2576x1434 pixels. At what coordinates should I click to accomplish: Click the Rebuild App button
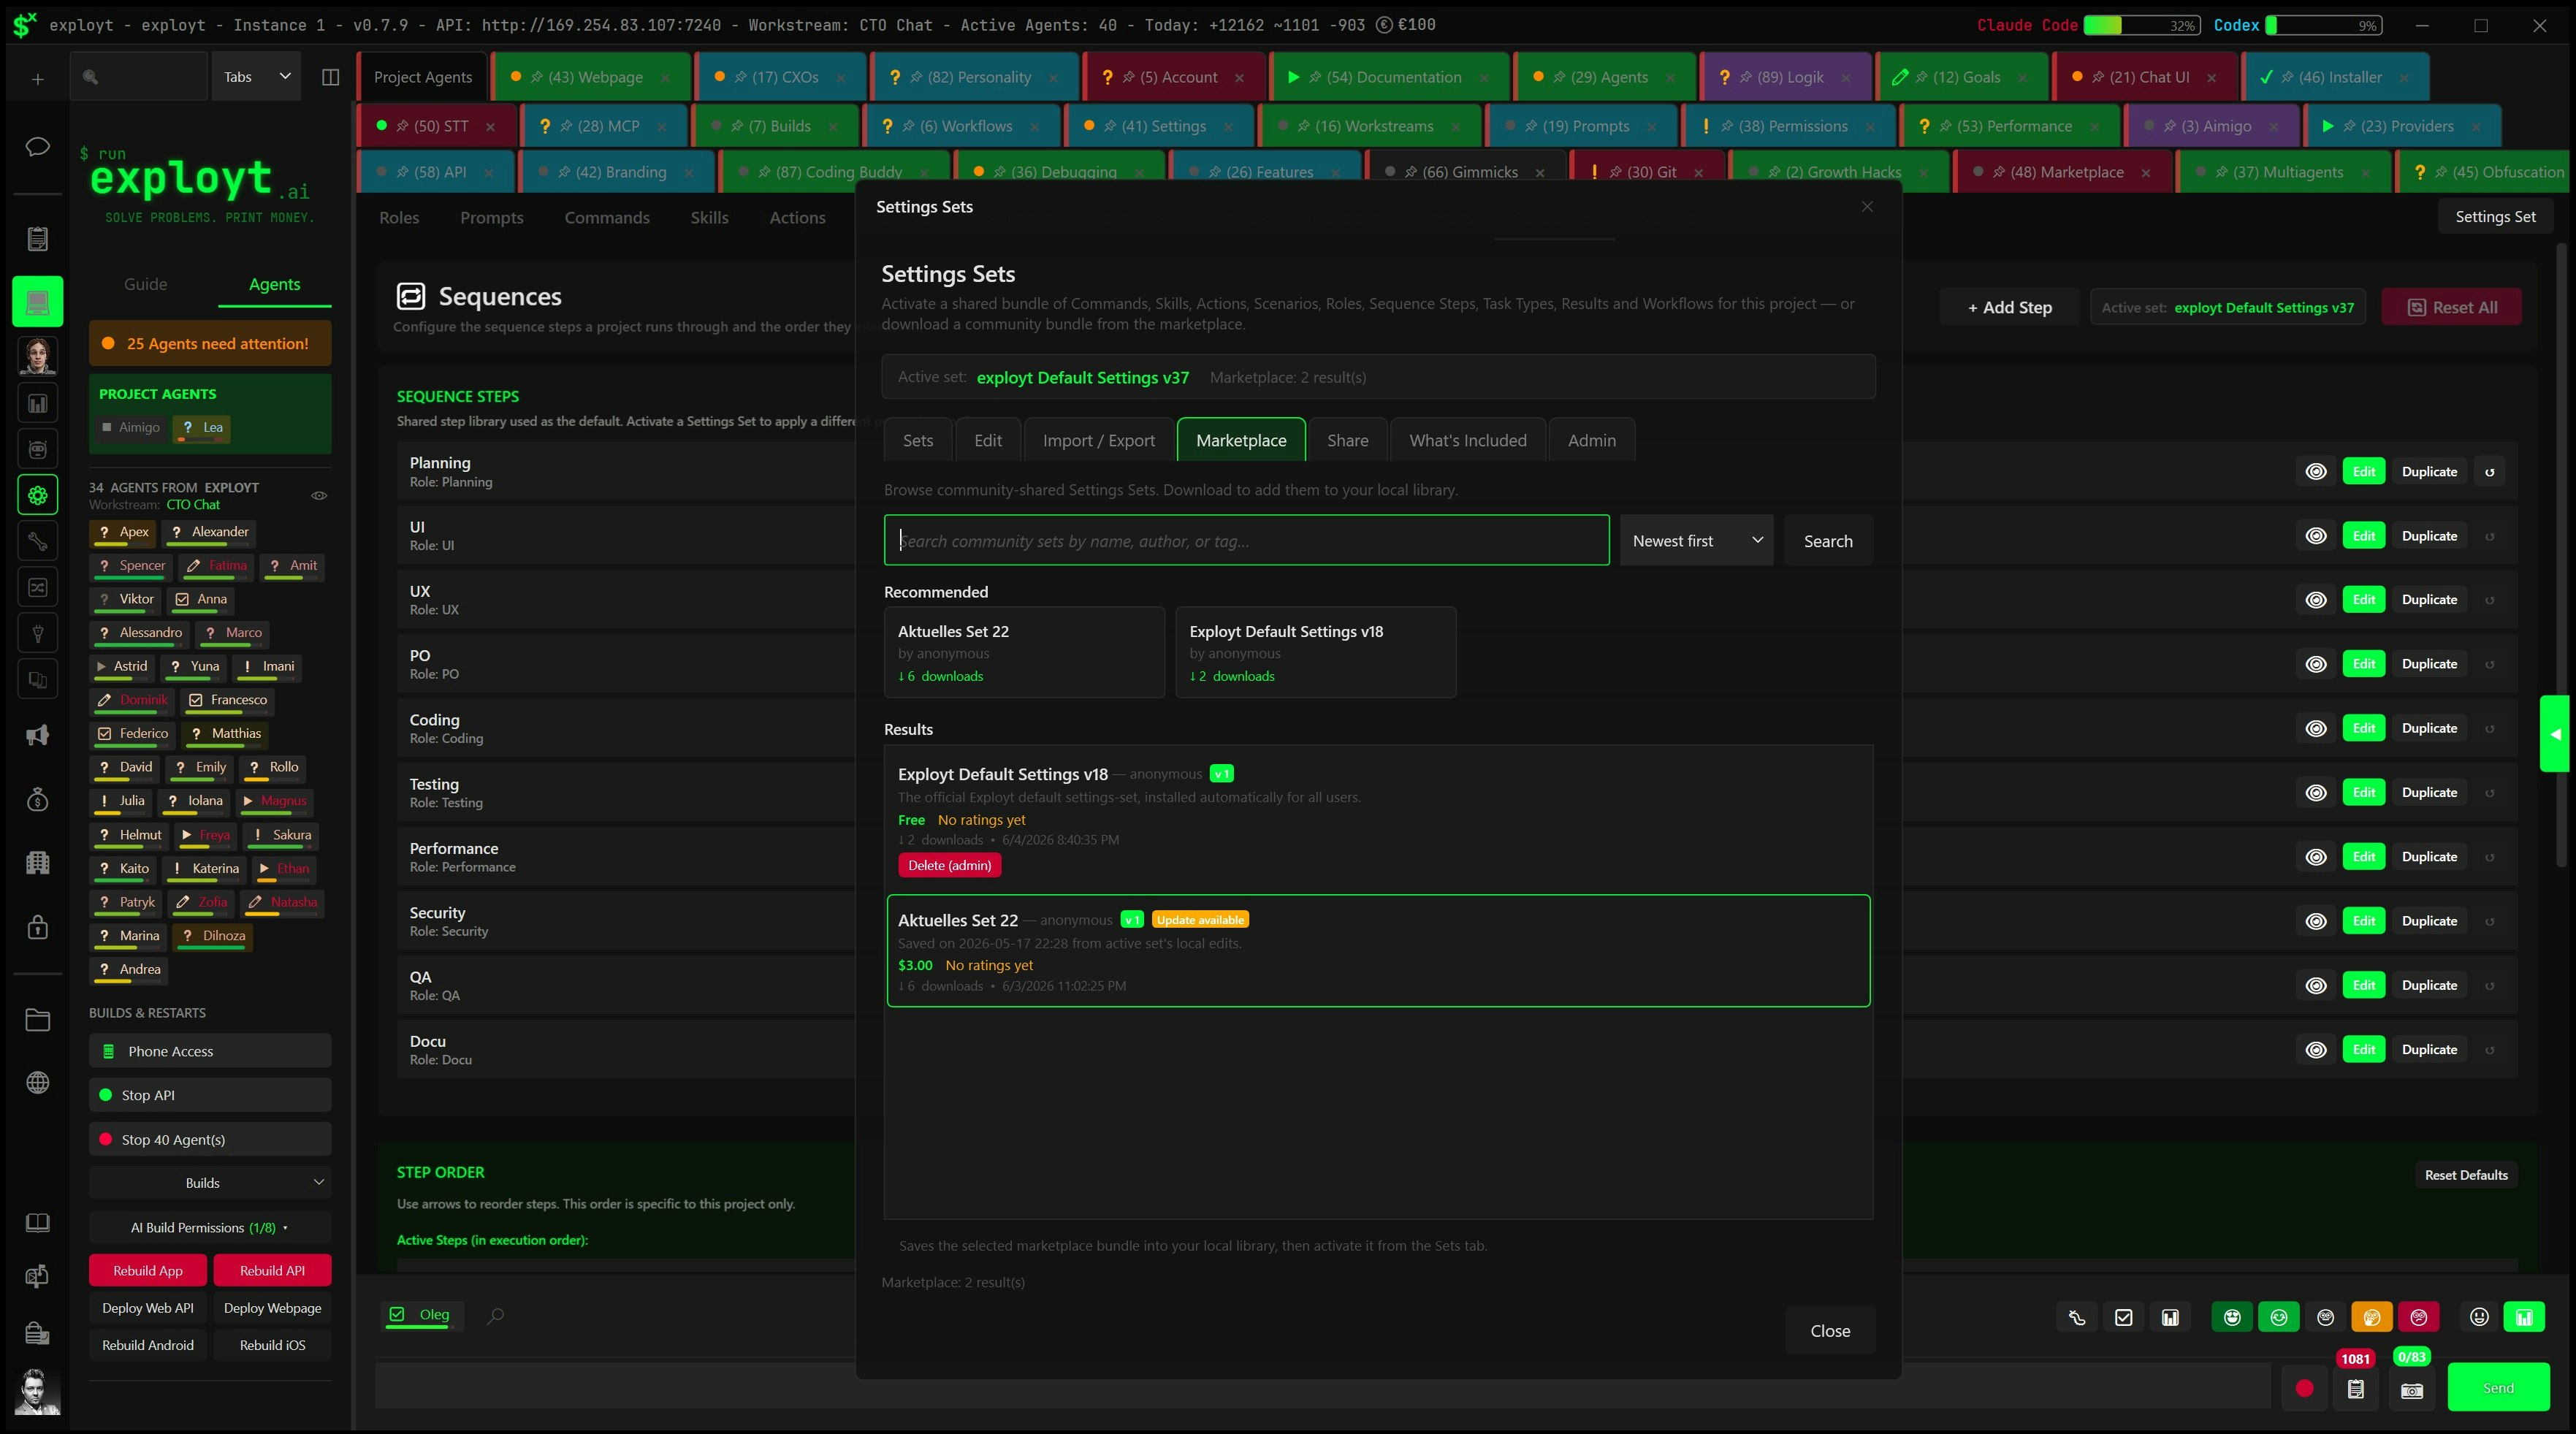tap(148, 1270)
